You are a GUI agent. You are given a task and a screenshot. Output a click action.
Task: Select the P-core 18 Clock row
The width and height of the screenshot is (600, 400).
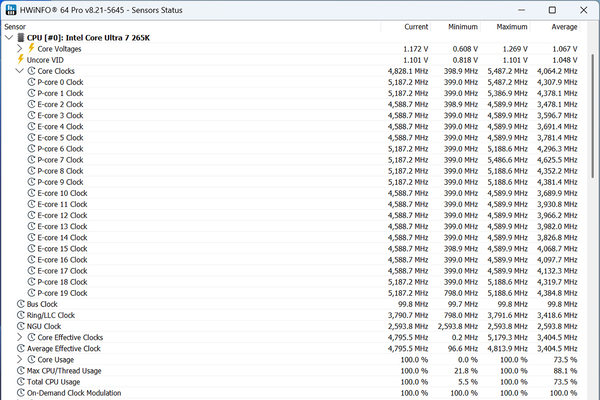(x=291, y=282)
